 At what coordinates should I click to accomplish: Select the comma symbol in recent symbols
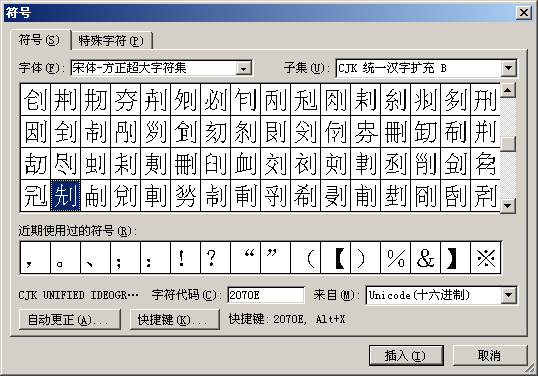(35, 258)
